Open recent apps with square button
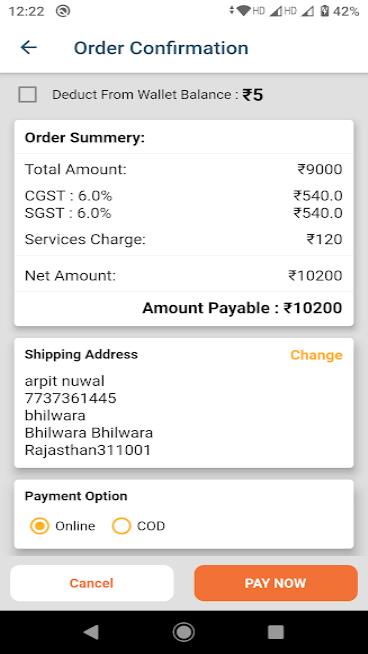This screenshot has height=654, width=368. point(276,632)
